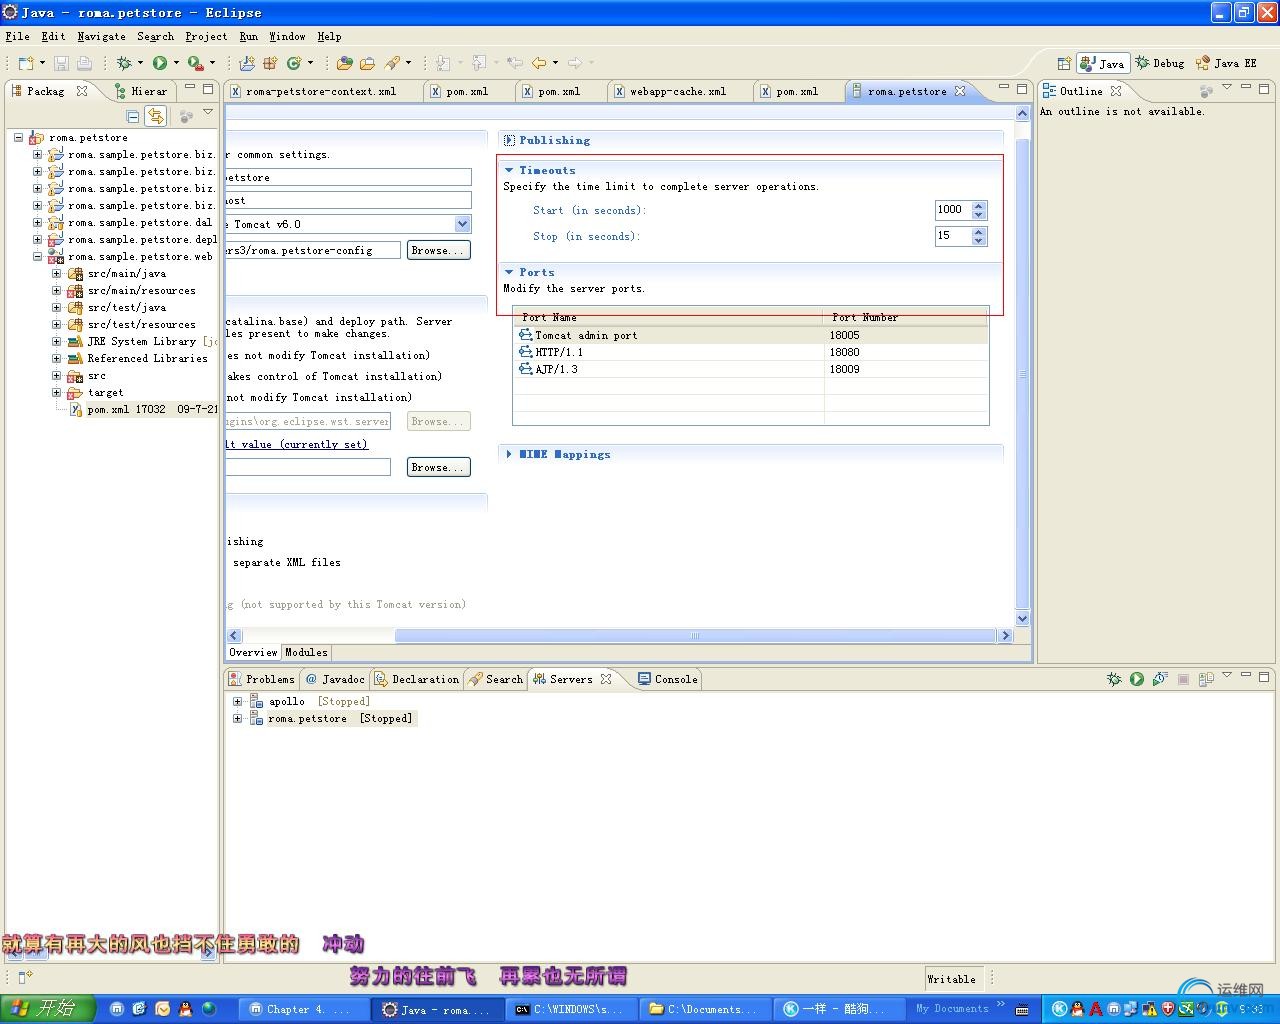This screenshot has width=1280, height=1024.
Task: Select the HTTP/1.1 port row
Action: tap(751, 352)
